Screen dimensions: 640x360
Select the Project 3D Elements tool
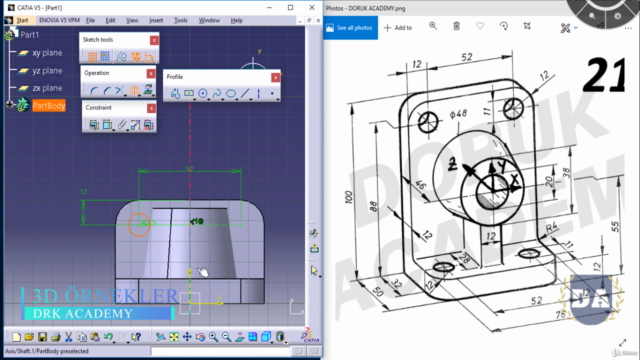tap(148, 90)
